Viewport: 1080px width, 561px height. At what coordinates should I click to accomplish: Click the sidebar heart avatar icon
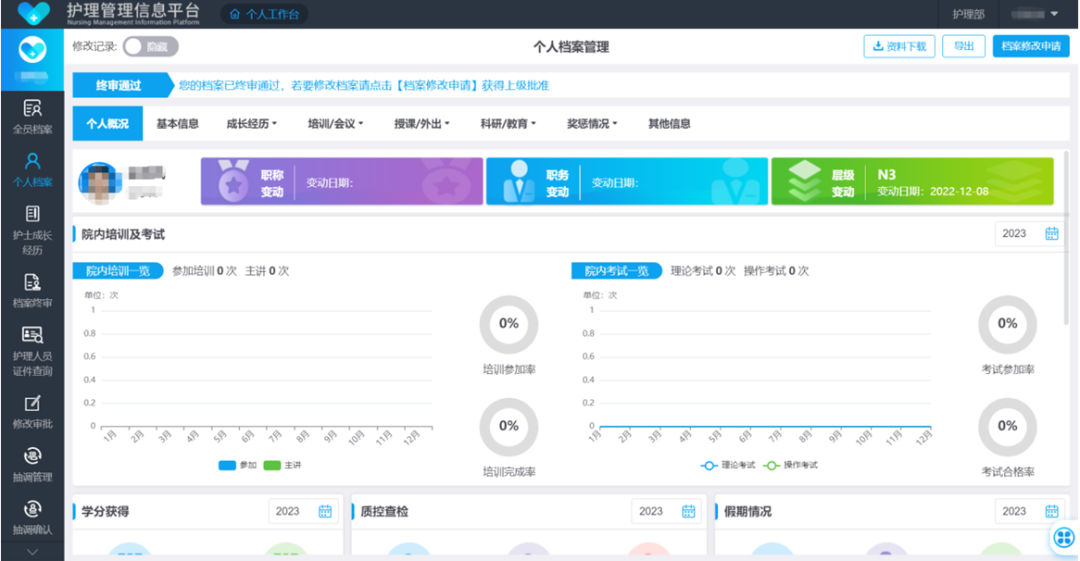pyautogui.click(x=32, y=51)
